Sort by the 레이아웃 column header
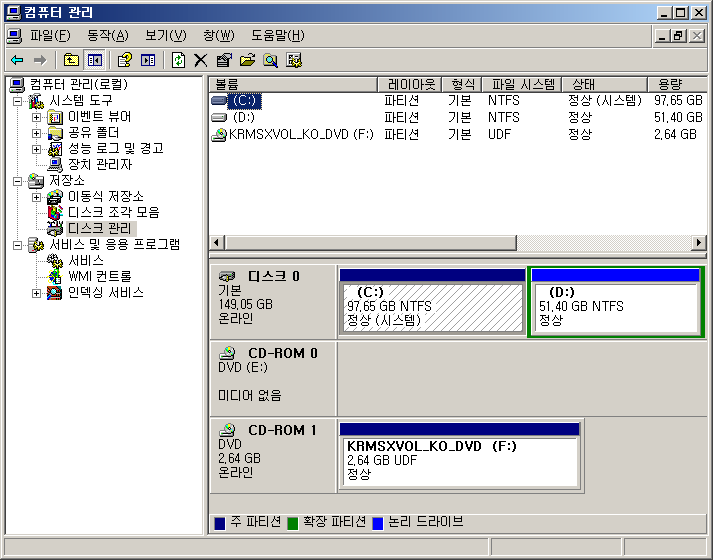 point(410,85)
